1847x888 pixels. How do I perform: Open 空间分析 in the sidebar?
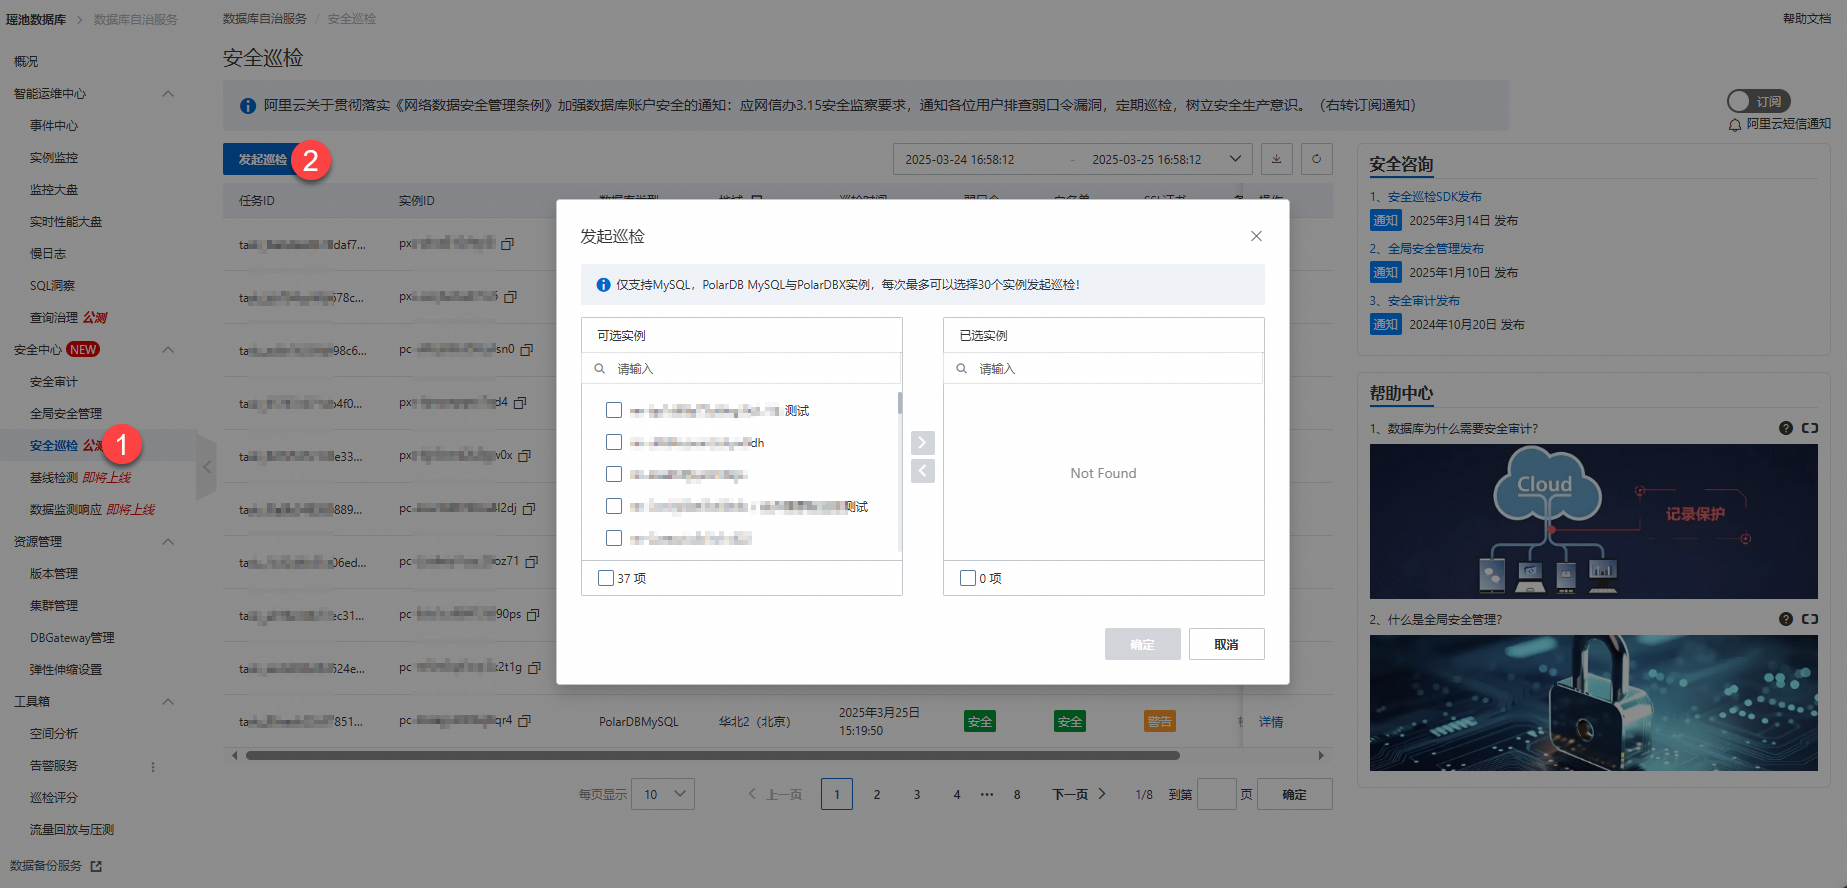pyautogui.click(x=54, y=734)
